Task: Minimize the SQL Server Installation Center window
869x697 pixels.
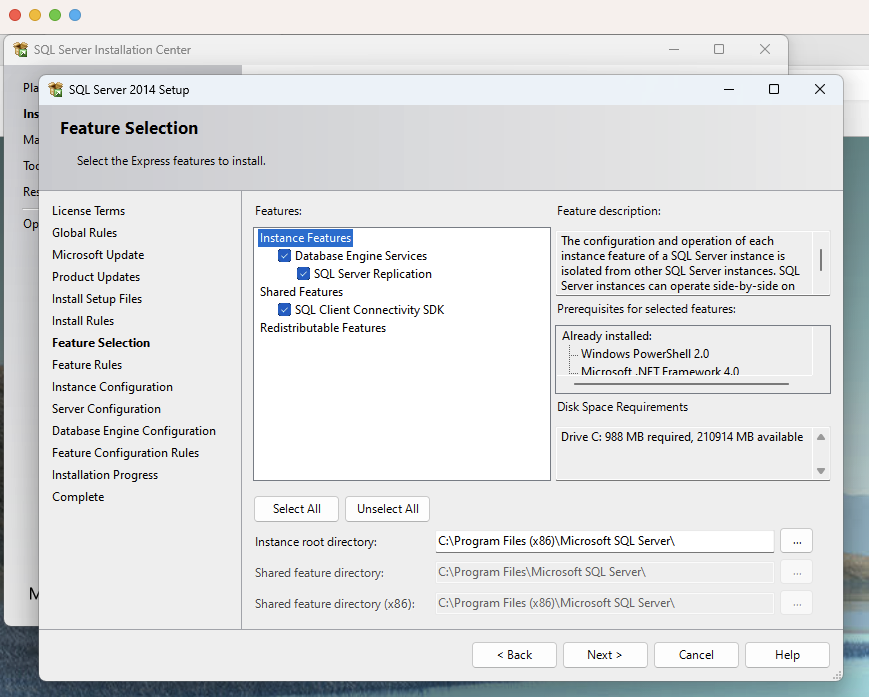Action: tap(674, 49)
